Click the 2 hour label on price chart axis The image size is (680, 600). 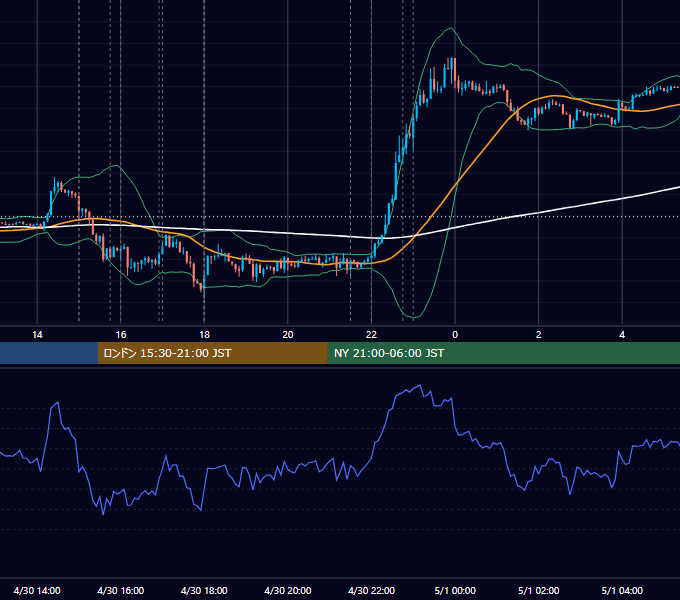pos(539,335)
